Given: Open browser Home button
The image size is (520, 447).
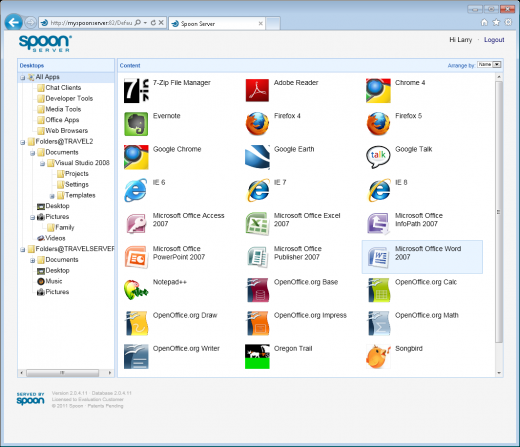Looking at the screenshot, I should pyautogui.click(x=484, y=22).
